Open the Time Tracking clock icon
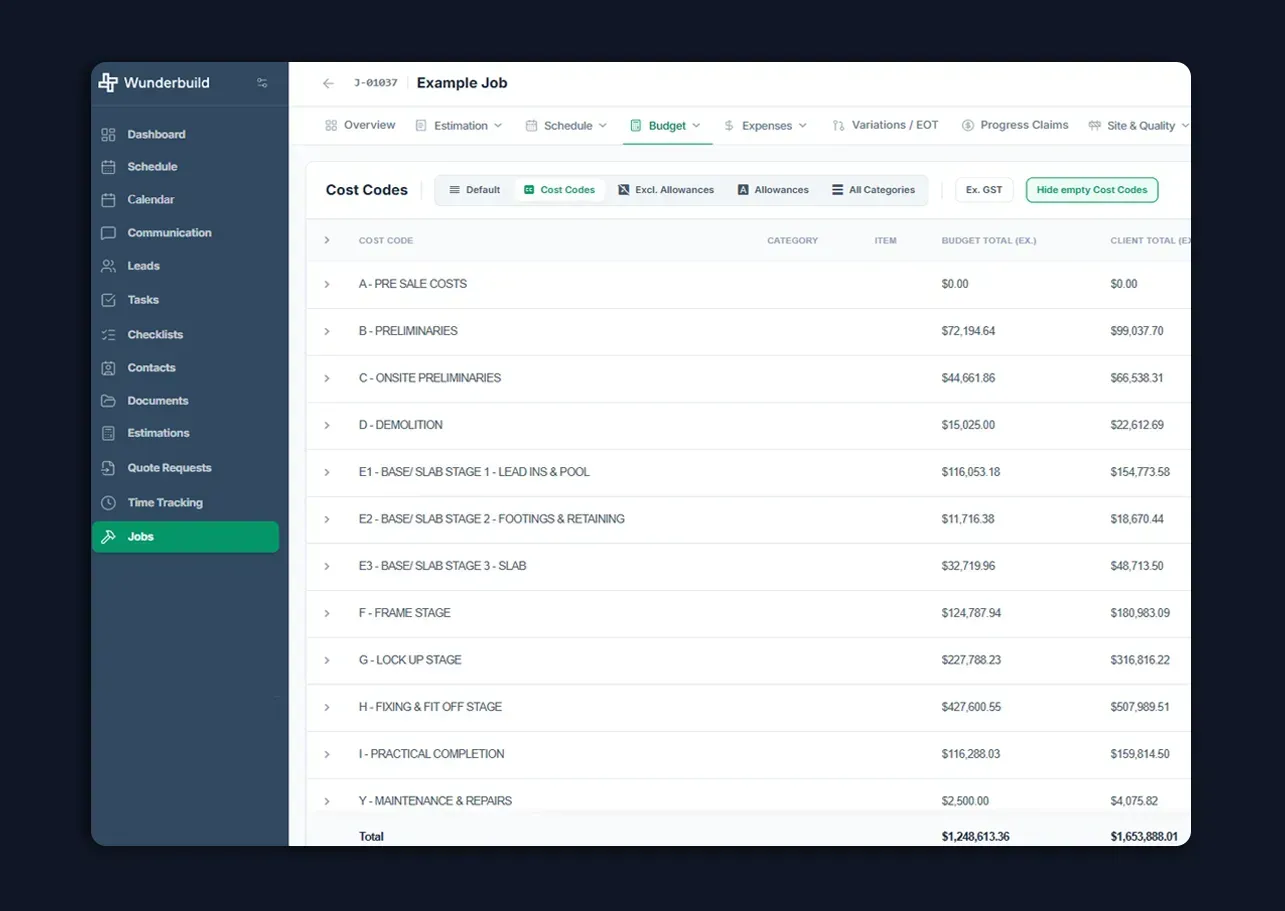 108,502
